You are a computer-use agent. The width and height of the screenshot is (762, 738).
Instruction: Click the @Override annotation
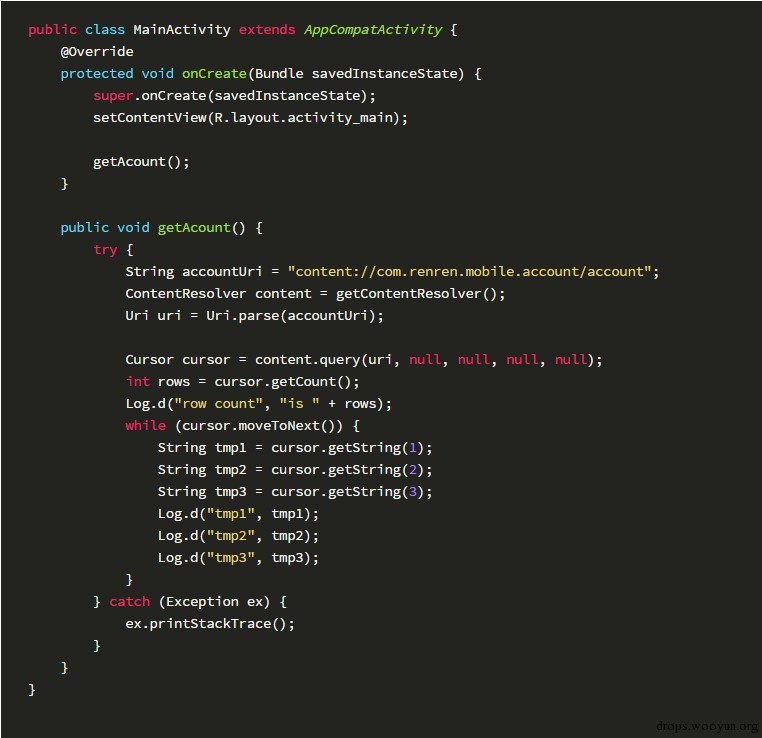[x=97, y=51]
